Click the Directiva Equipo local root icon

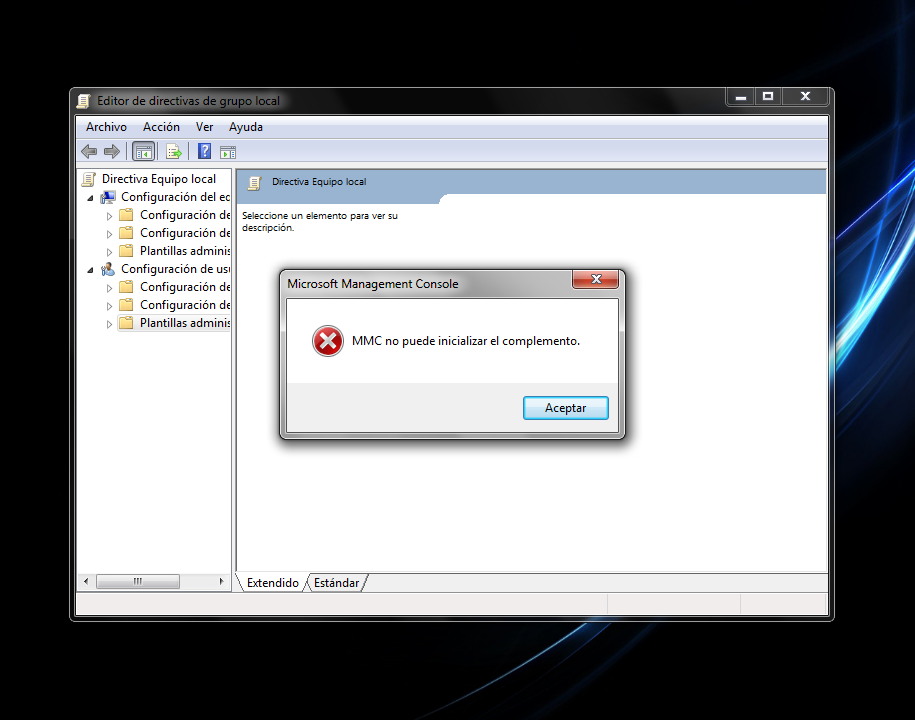tap(89, 179)
